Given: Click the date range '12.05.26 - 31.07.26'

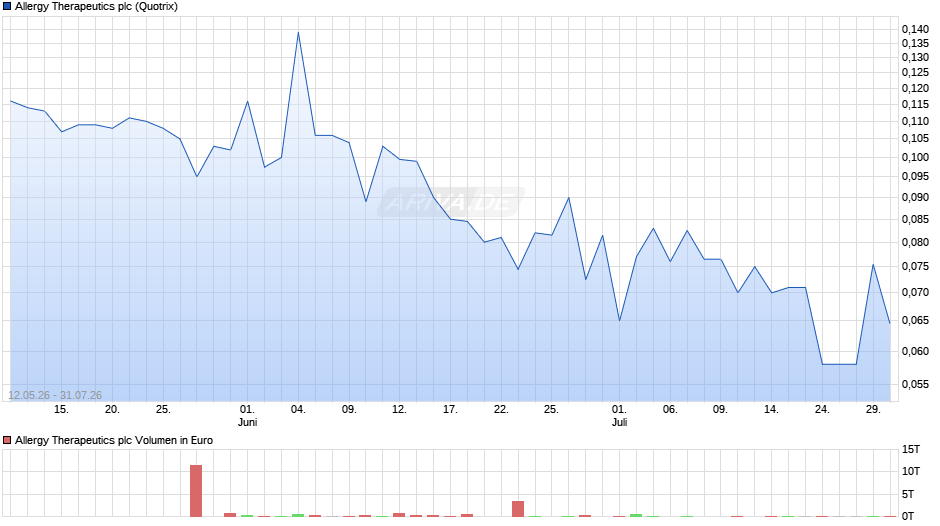Looking at the screenshot, I should [x=55, y=395].
